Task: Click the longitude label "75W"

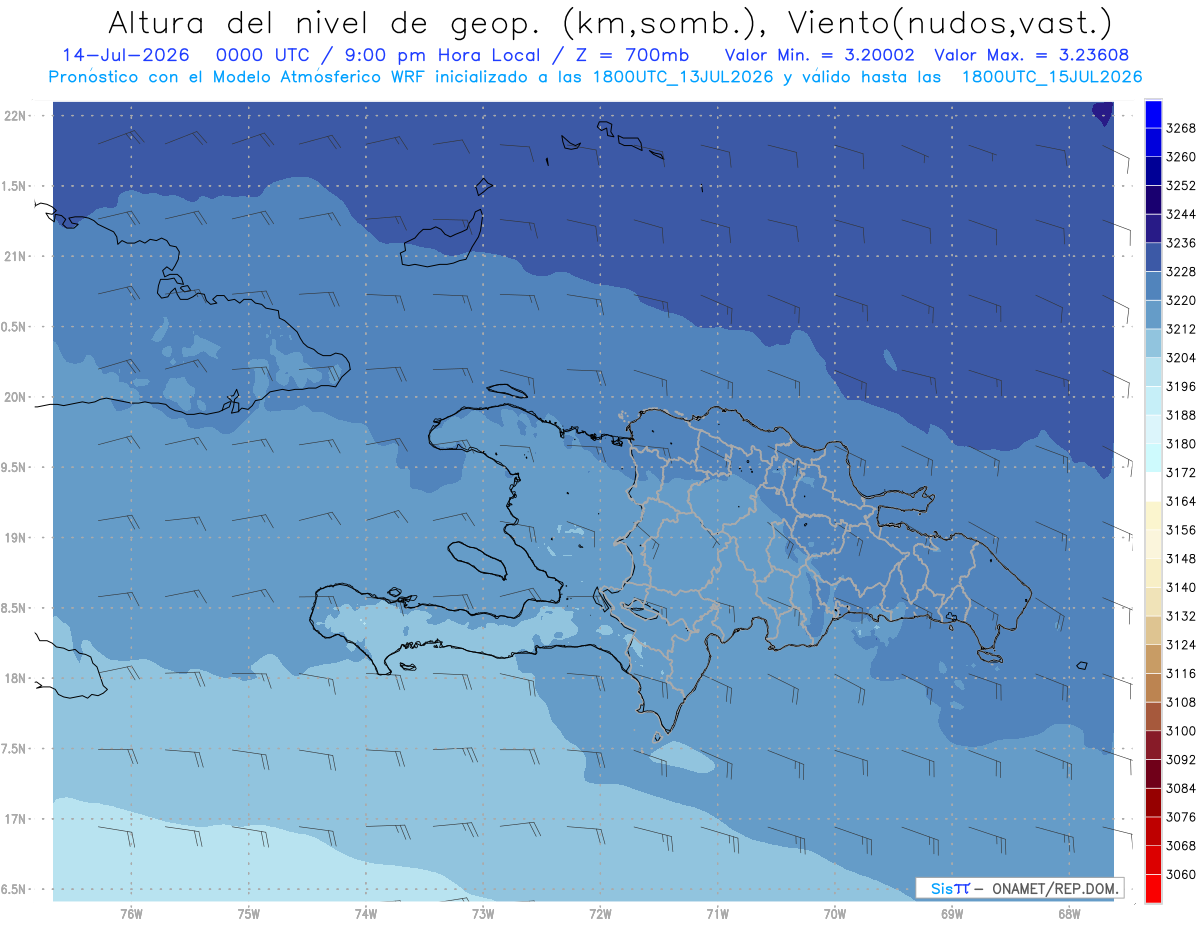Action: pyautogui.click(x=249, y=914)
